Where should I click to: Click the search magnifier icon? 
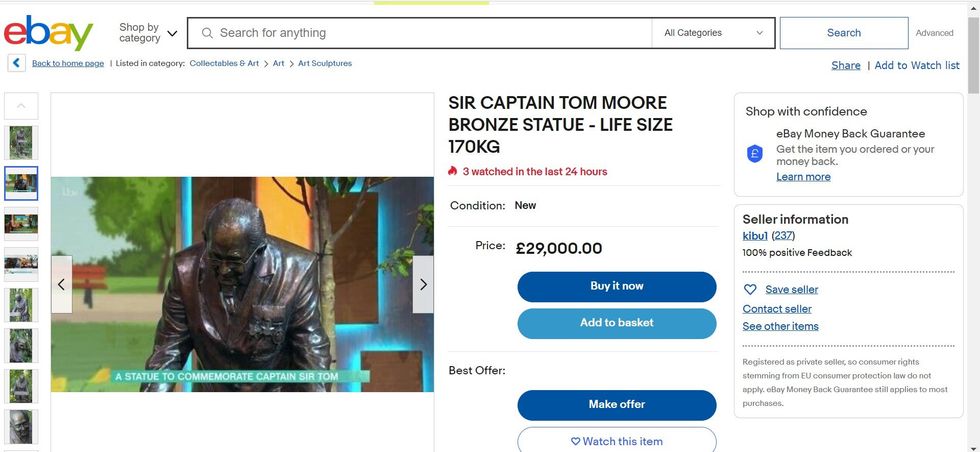tap(207, 33)
